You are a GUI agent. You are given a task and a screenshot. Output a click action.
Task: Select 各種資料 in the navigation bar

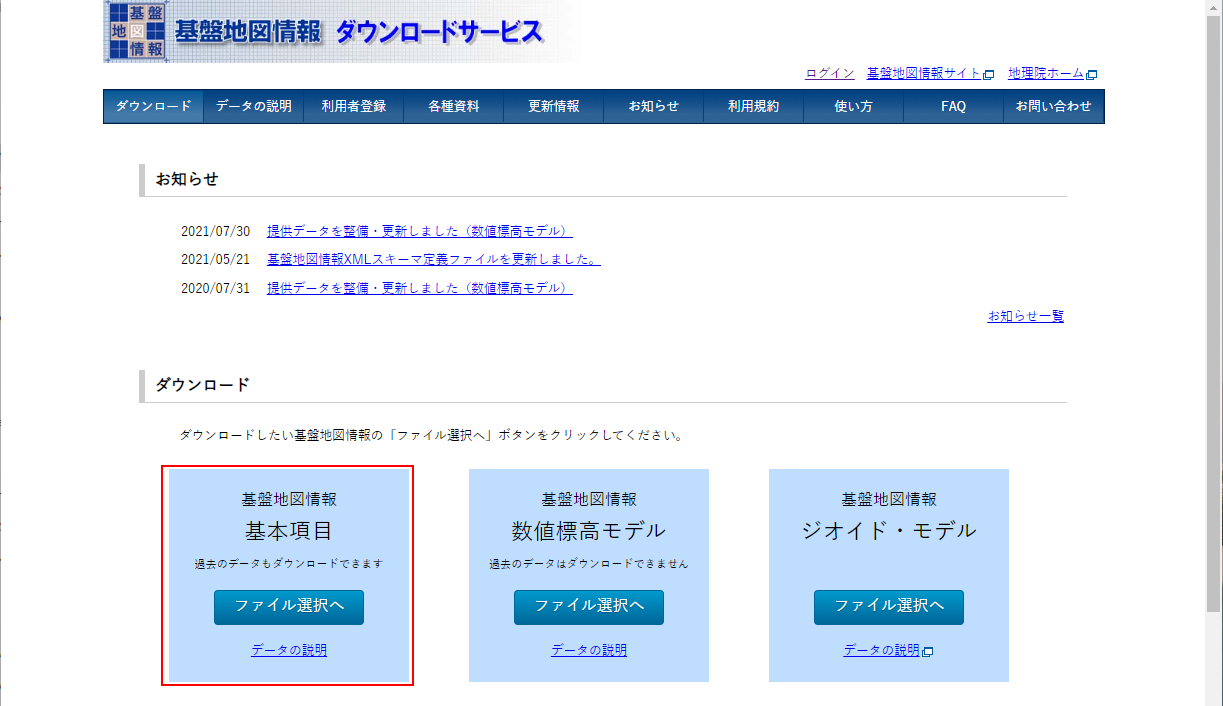point(454,107)
